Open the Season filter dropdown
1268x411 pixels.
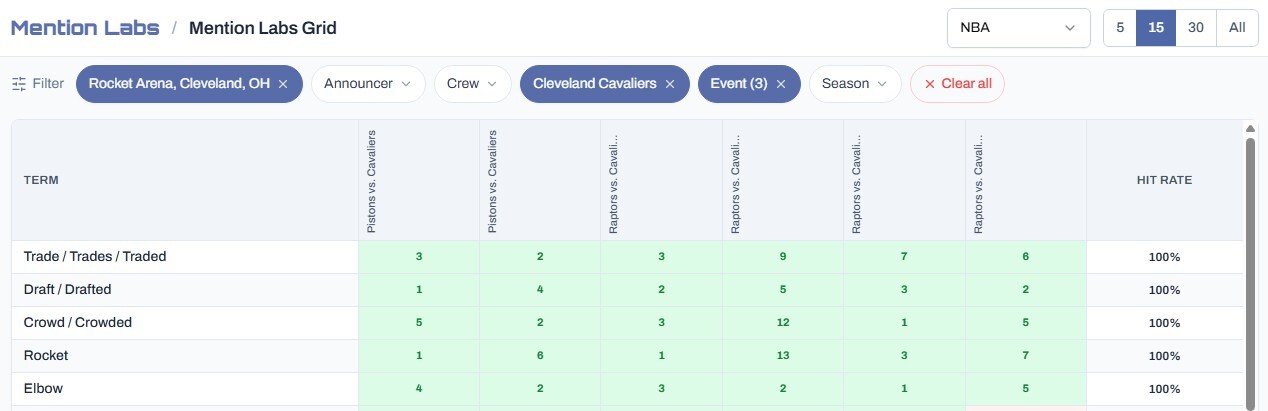[x=855, y=84]
